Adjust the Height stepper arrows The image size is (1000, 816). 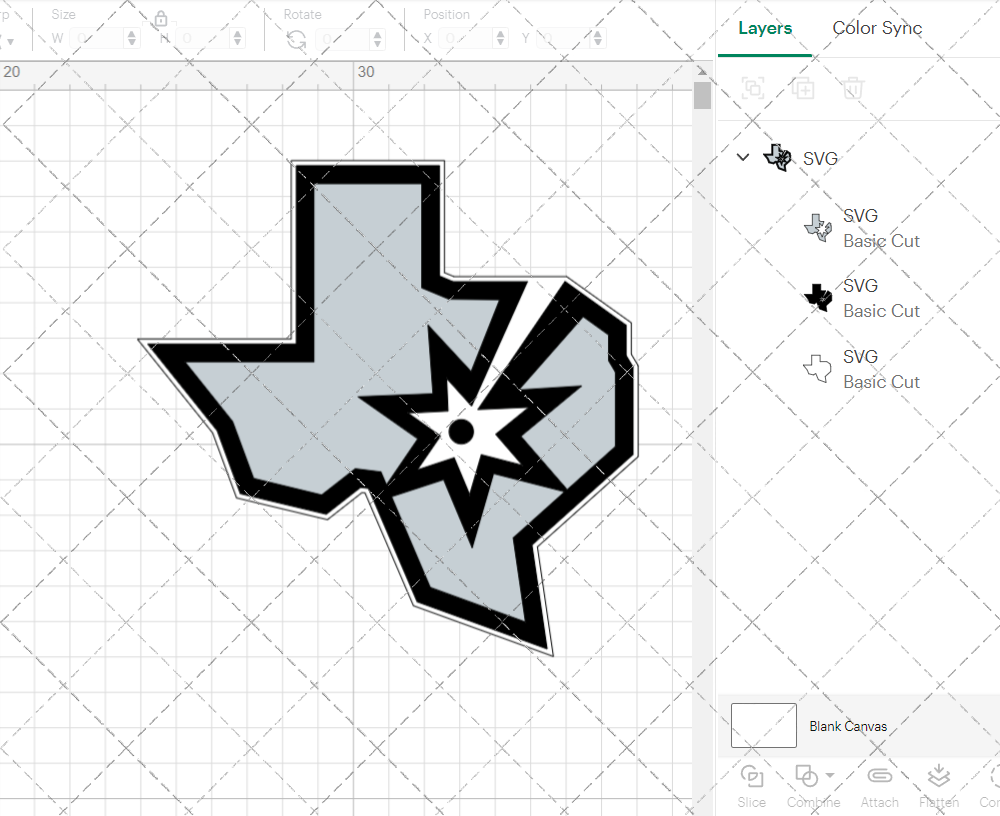coord(237,38)
